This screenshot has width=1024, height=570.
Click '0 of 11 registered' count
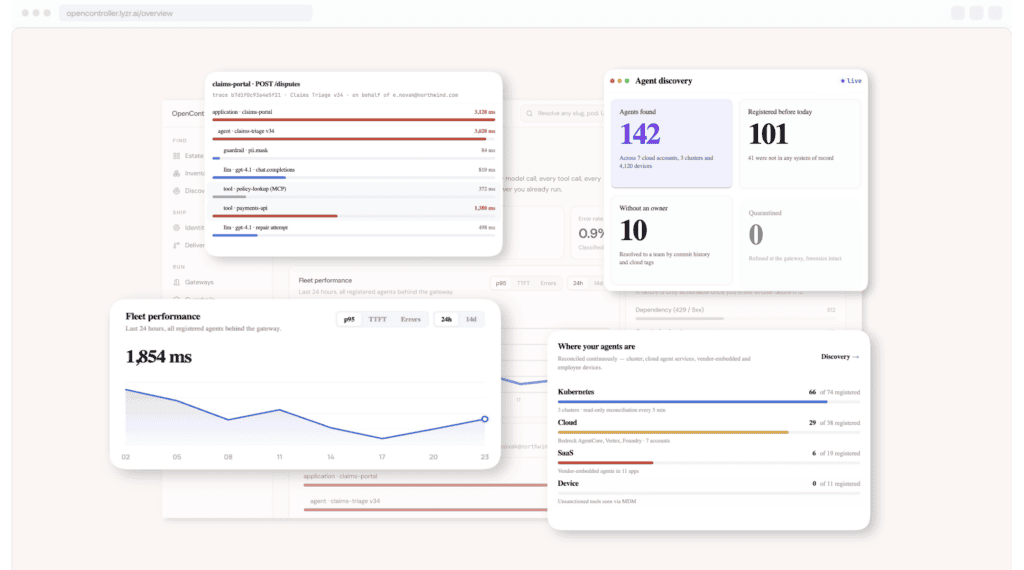click(836, 484)
